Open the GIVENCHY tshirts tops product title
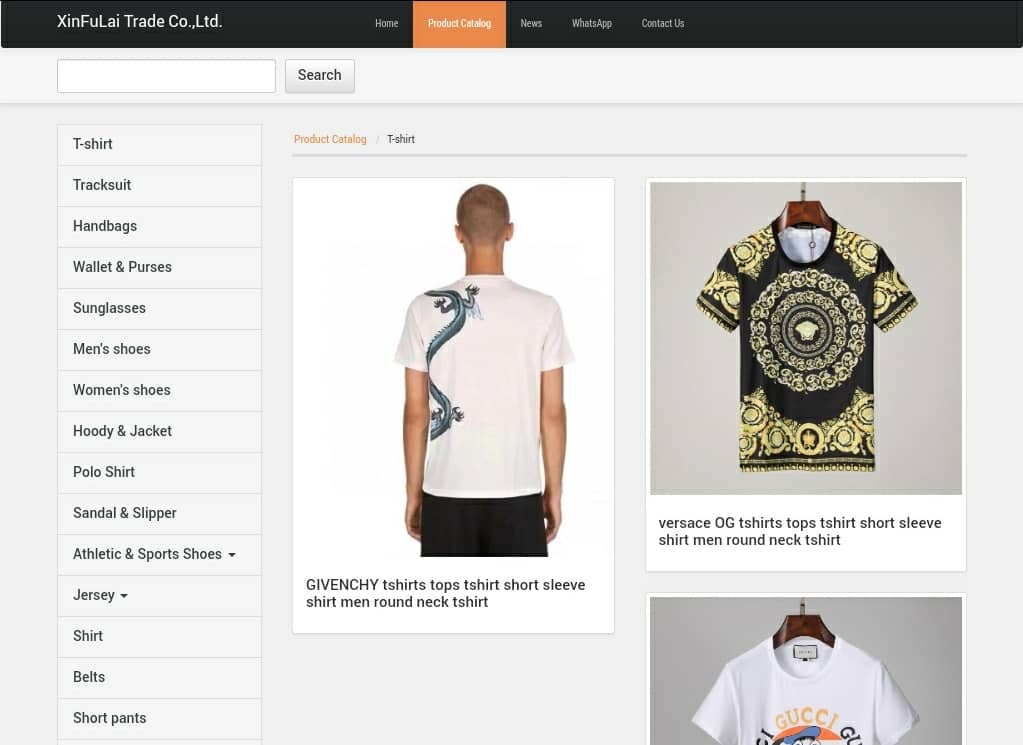The width and height of the screenshot is (1023, 745). [x=446, y=594]
